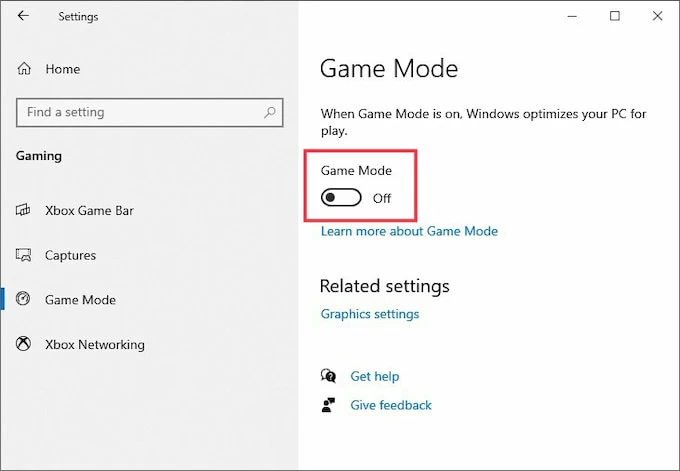
Task: Select the Game Mode sidebar item
Action: pyautogui.click(x=80, y=300)
